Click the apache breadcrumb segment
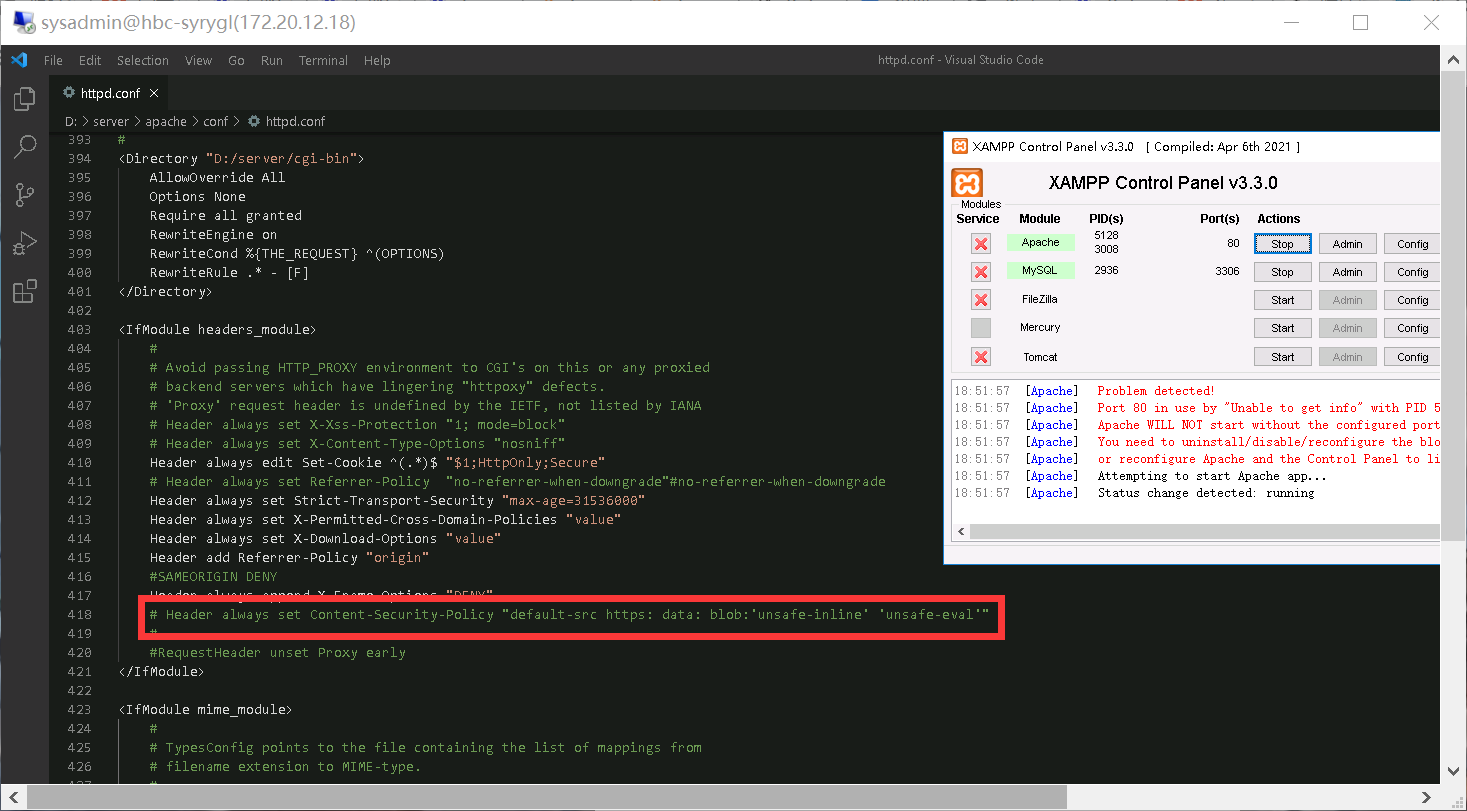This screenshot has width=1467, height=811. coord(166,121)
